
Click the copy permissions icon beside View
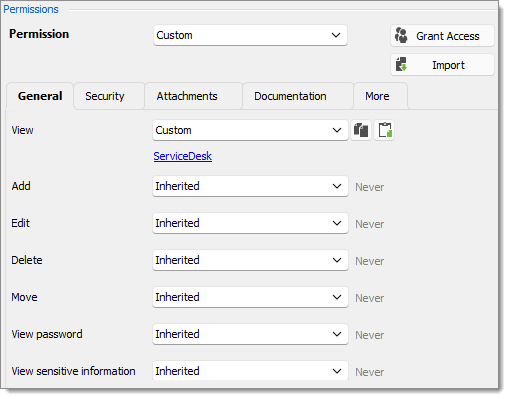coord(361,130)
